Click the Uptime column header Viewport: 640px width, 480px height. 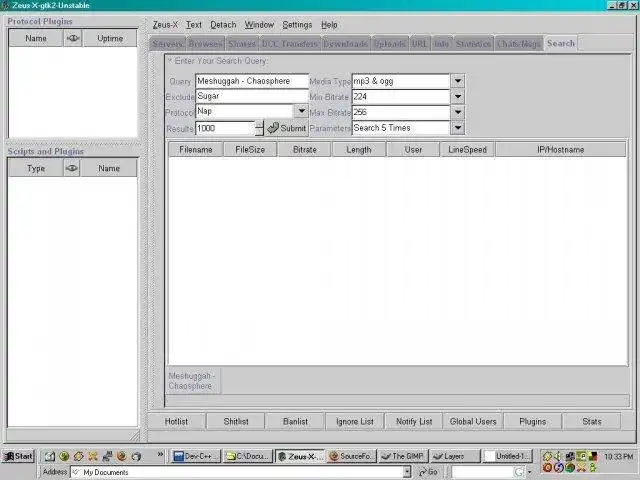[110, 38]
